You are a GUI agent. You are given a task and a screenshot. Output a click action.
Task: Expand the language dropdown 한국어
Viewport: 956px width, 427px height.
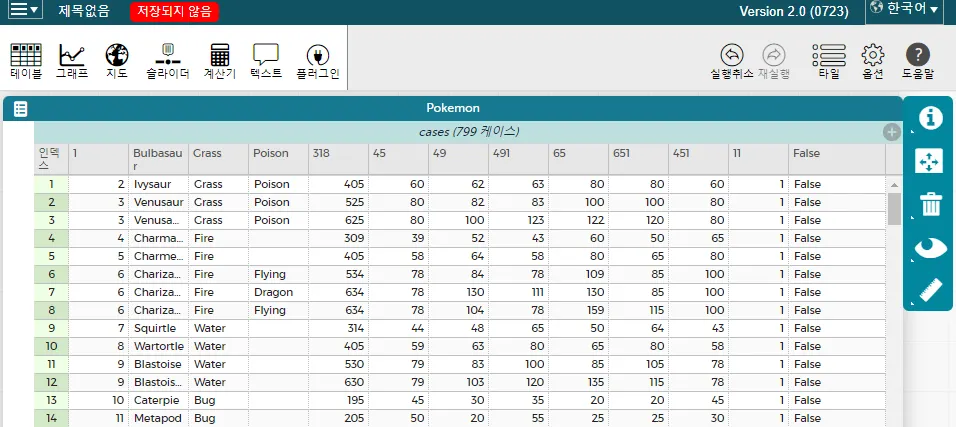(905, 10)
